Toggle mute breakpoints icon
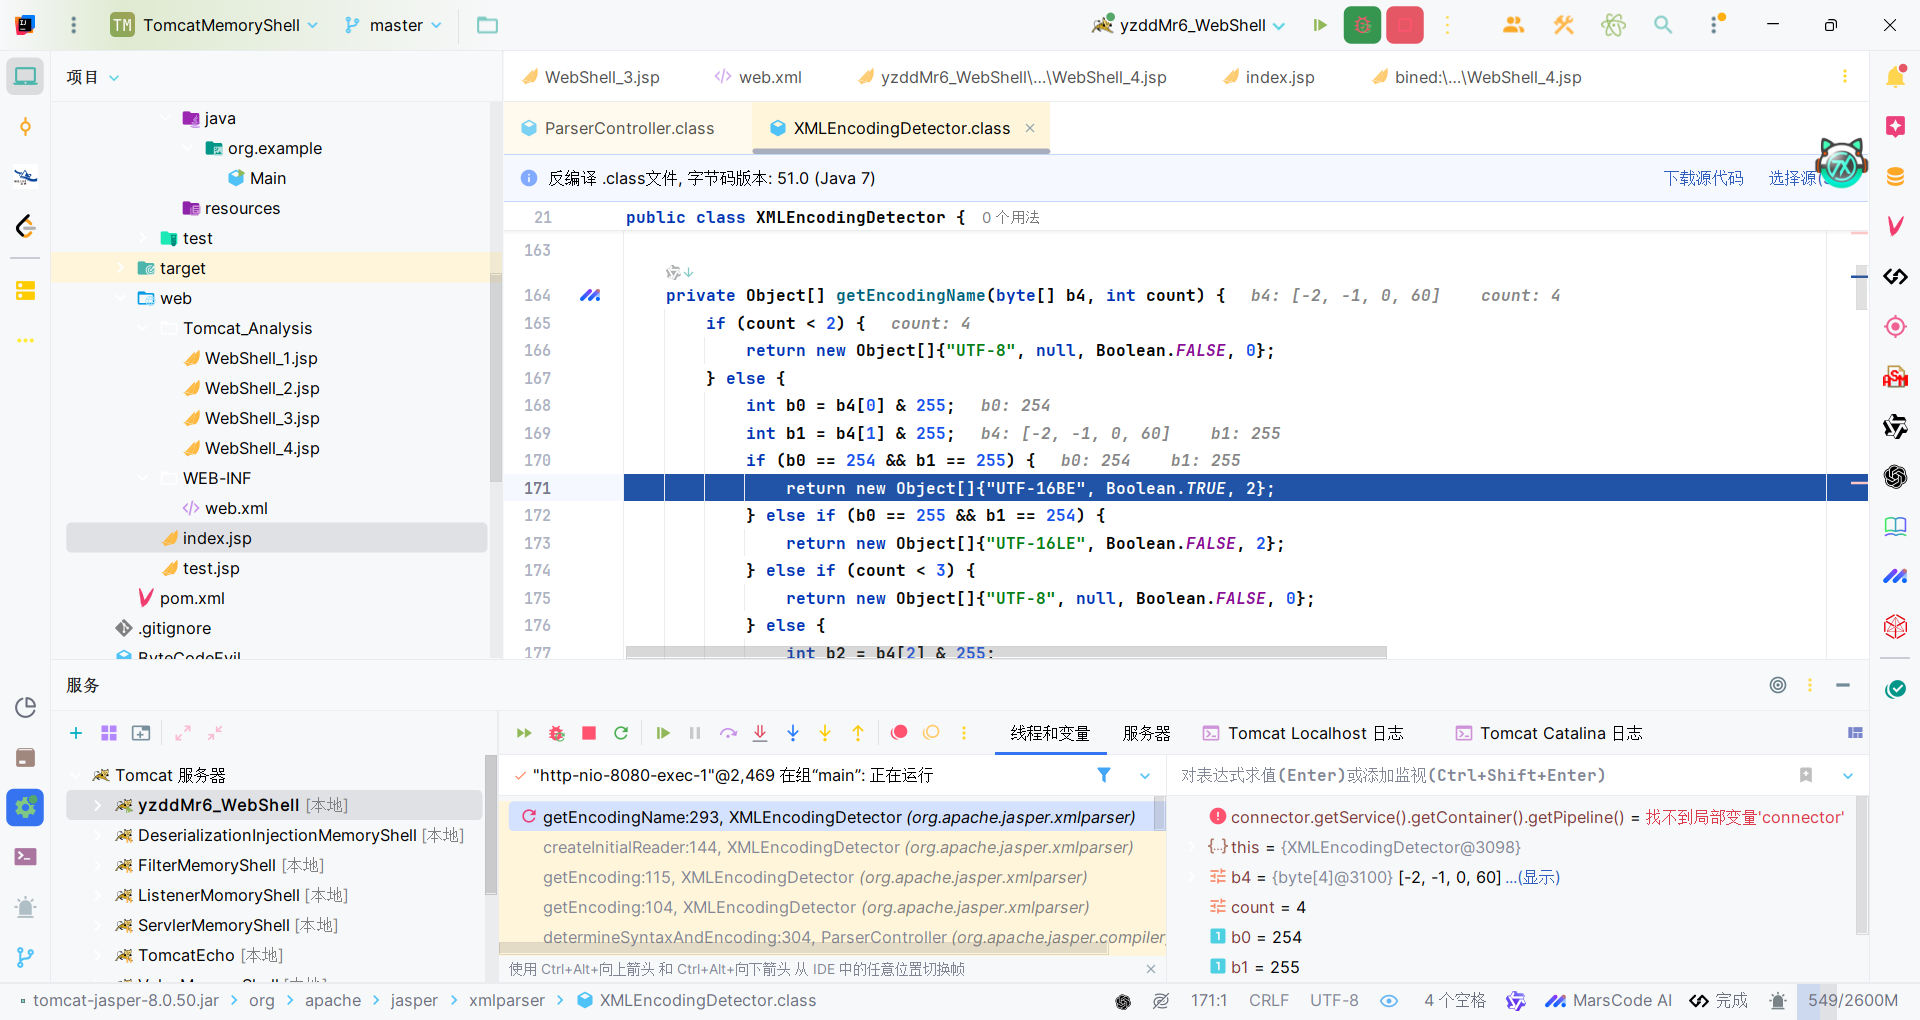The image size is (1920, 1020). click(931, 733)
